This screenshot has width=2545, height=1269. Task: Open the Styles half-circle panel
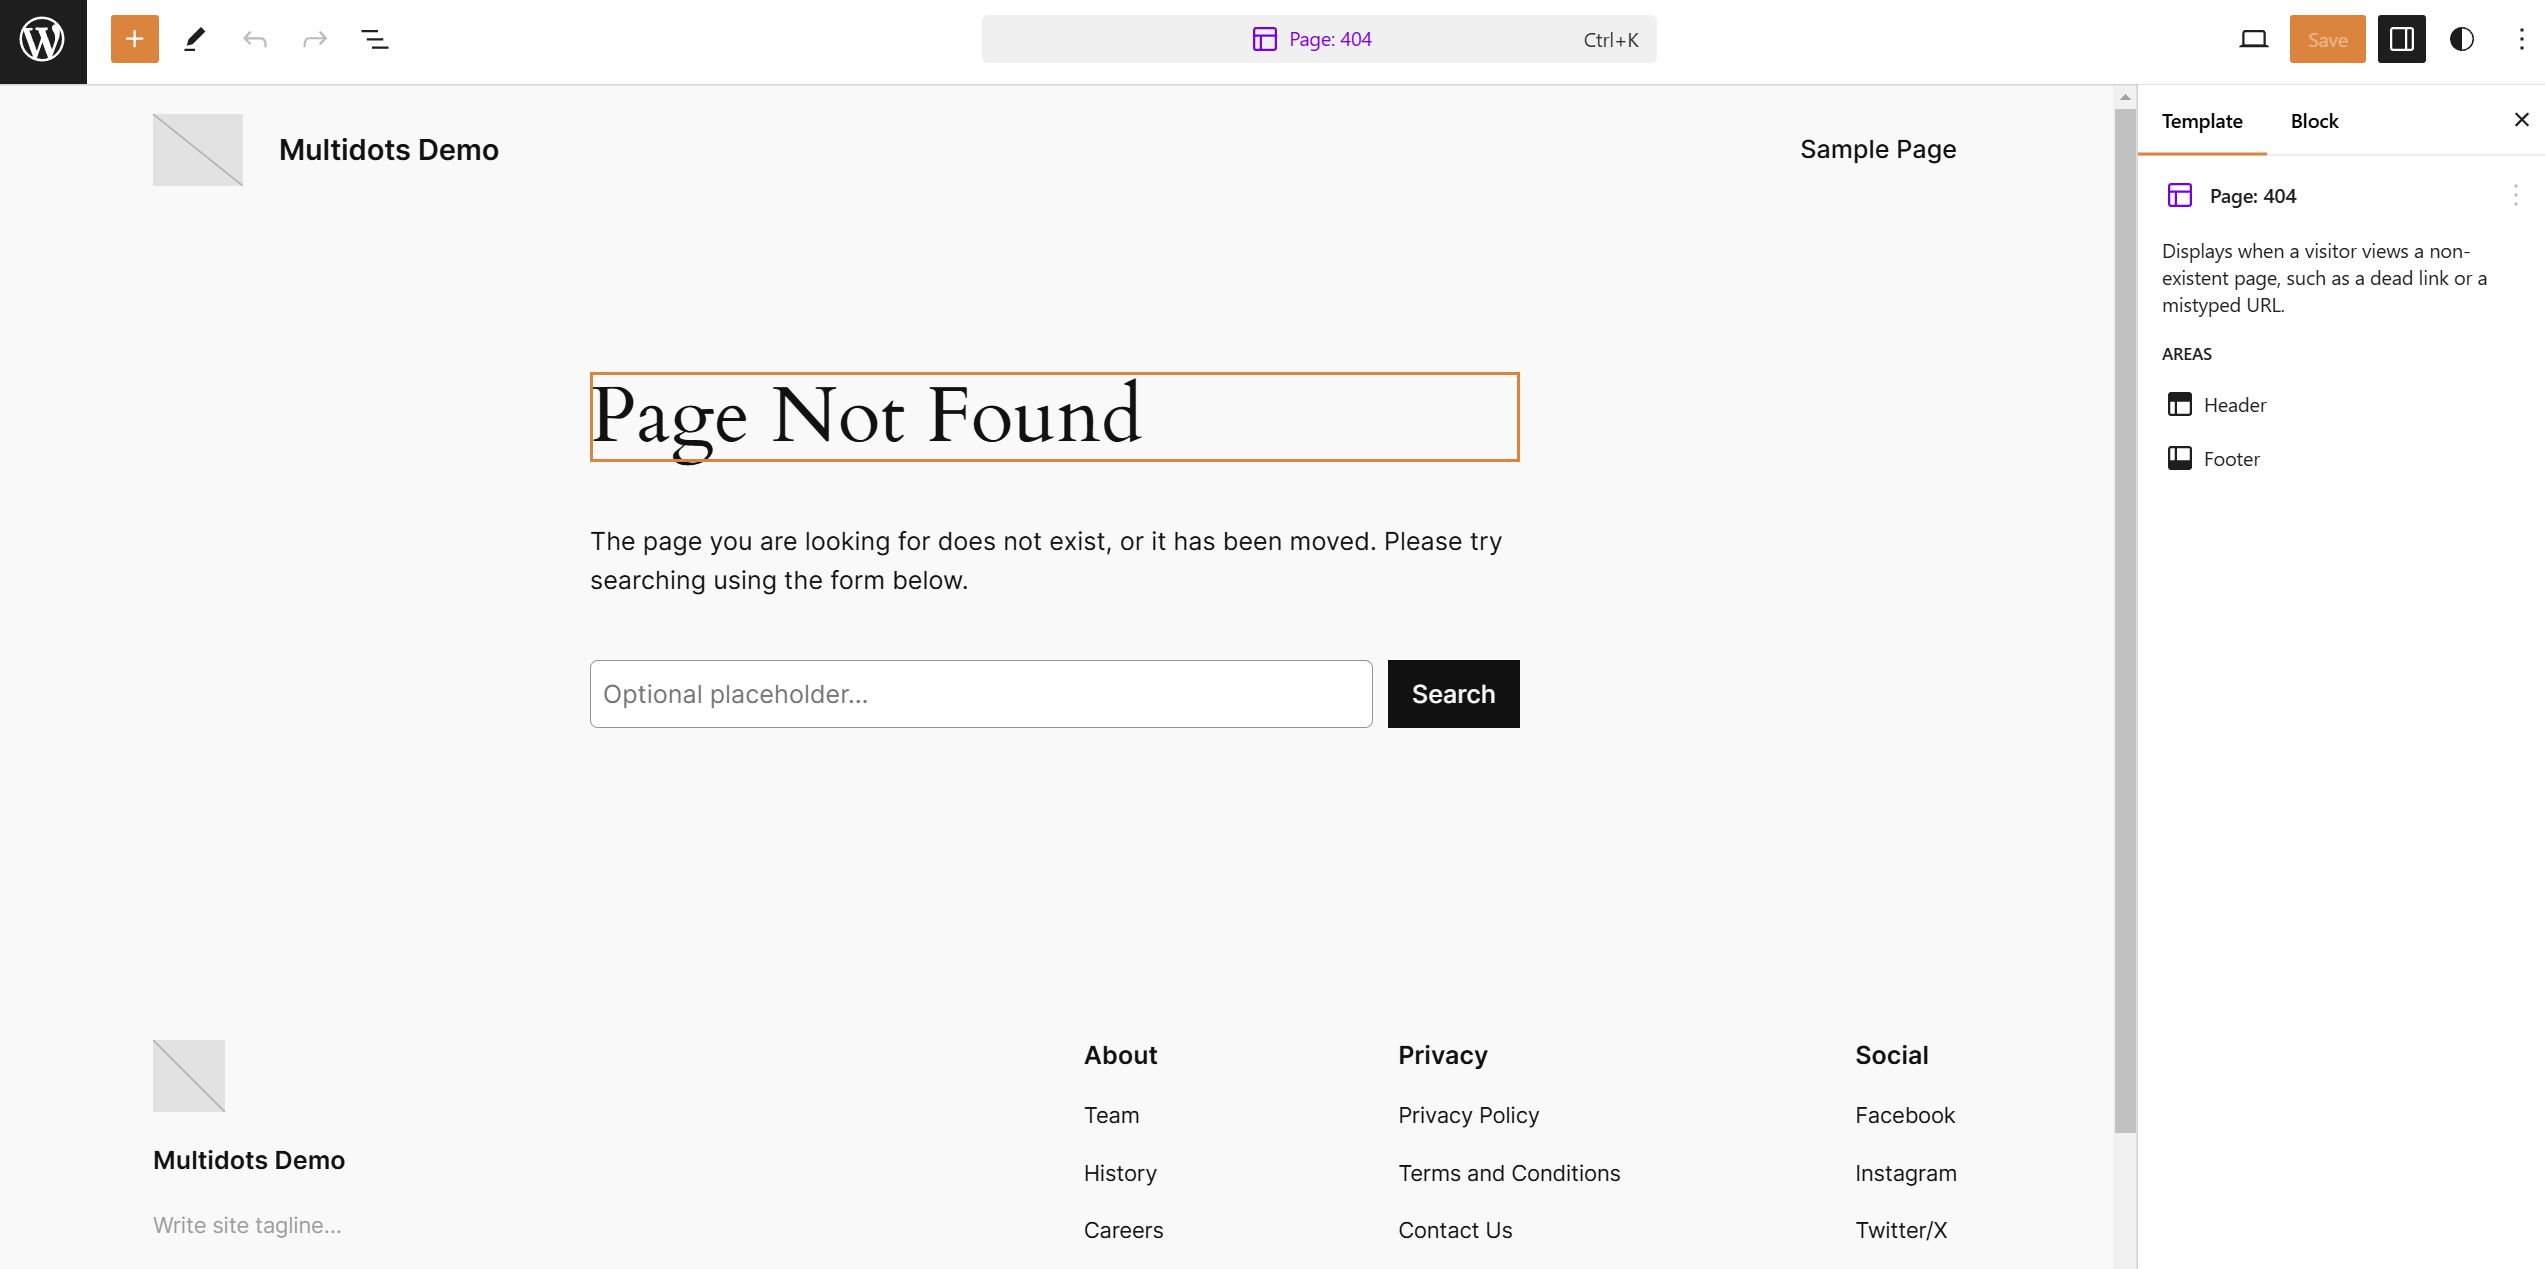click(x=2461, y=39)
